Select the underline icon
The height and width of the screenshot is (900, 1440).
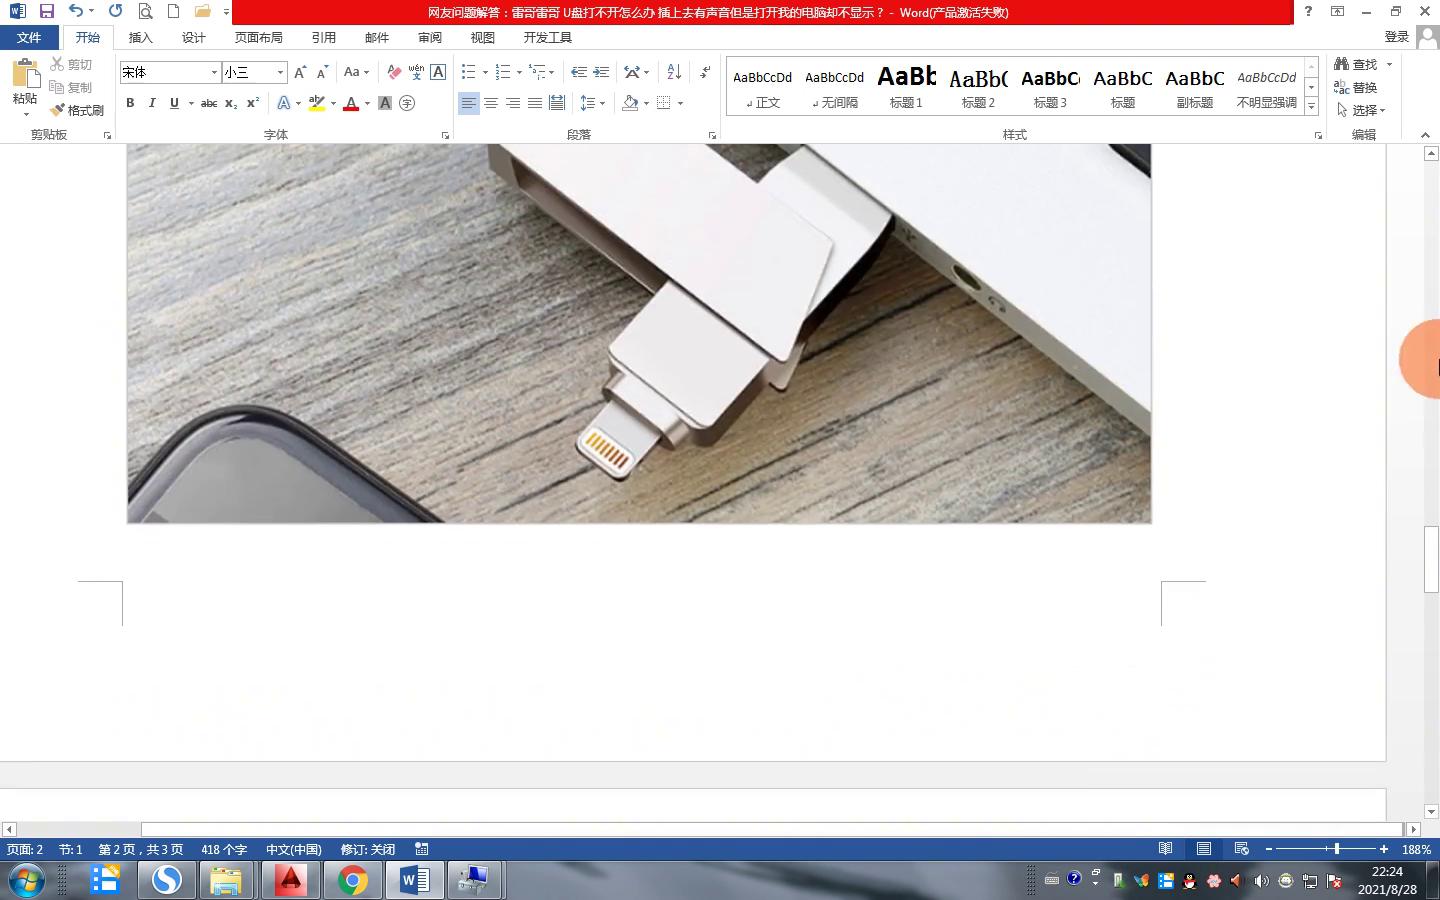(172, 103)
